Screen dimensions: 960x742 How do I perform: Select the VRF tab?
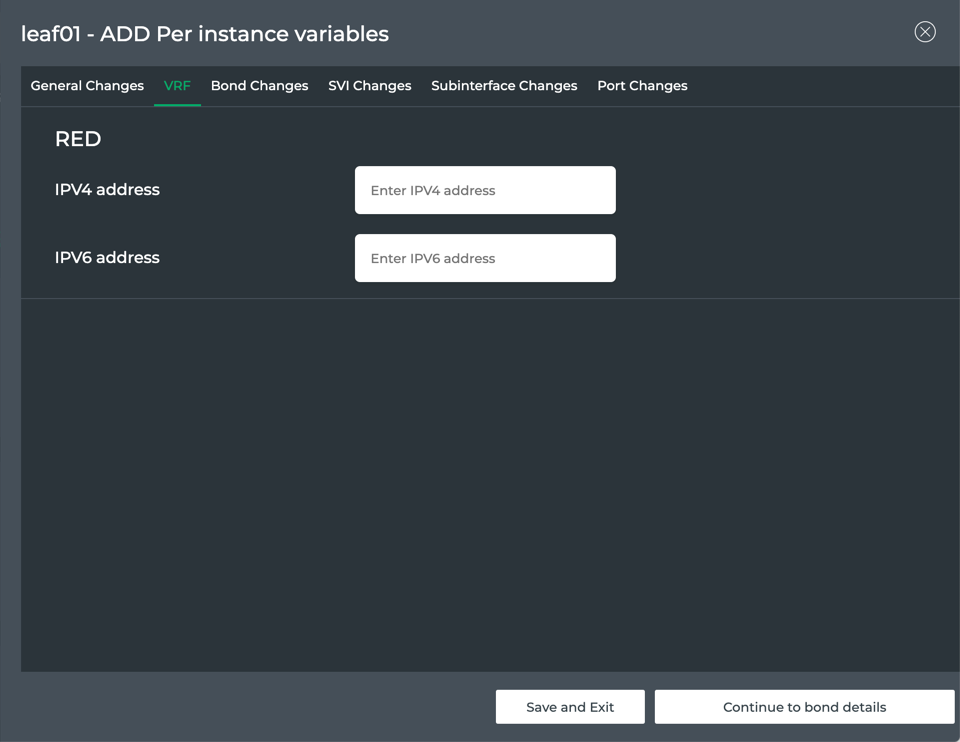[x=177, y=86]
